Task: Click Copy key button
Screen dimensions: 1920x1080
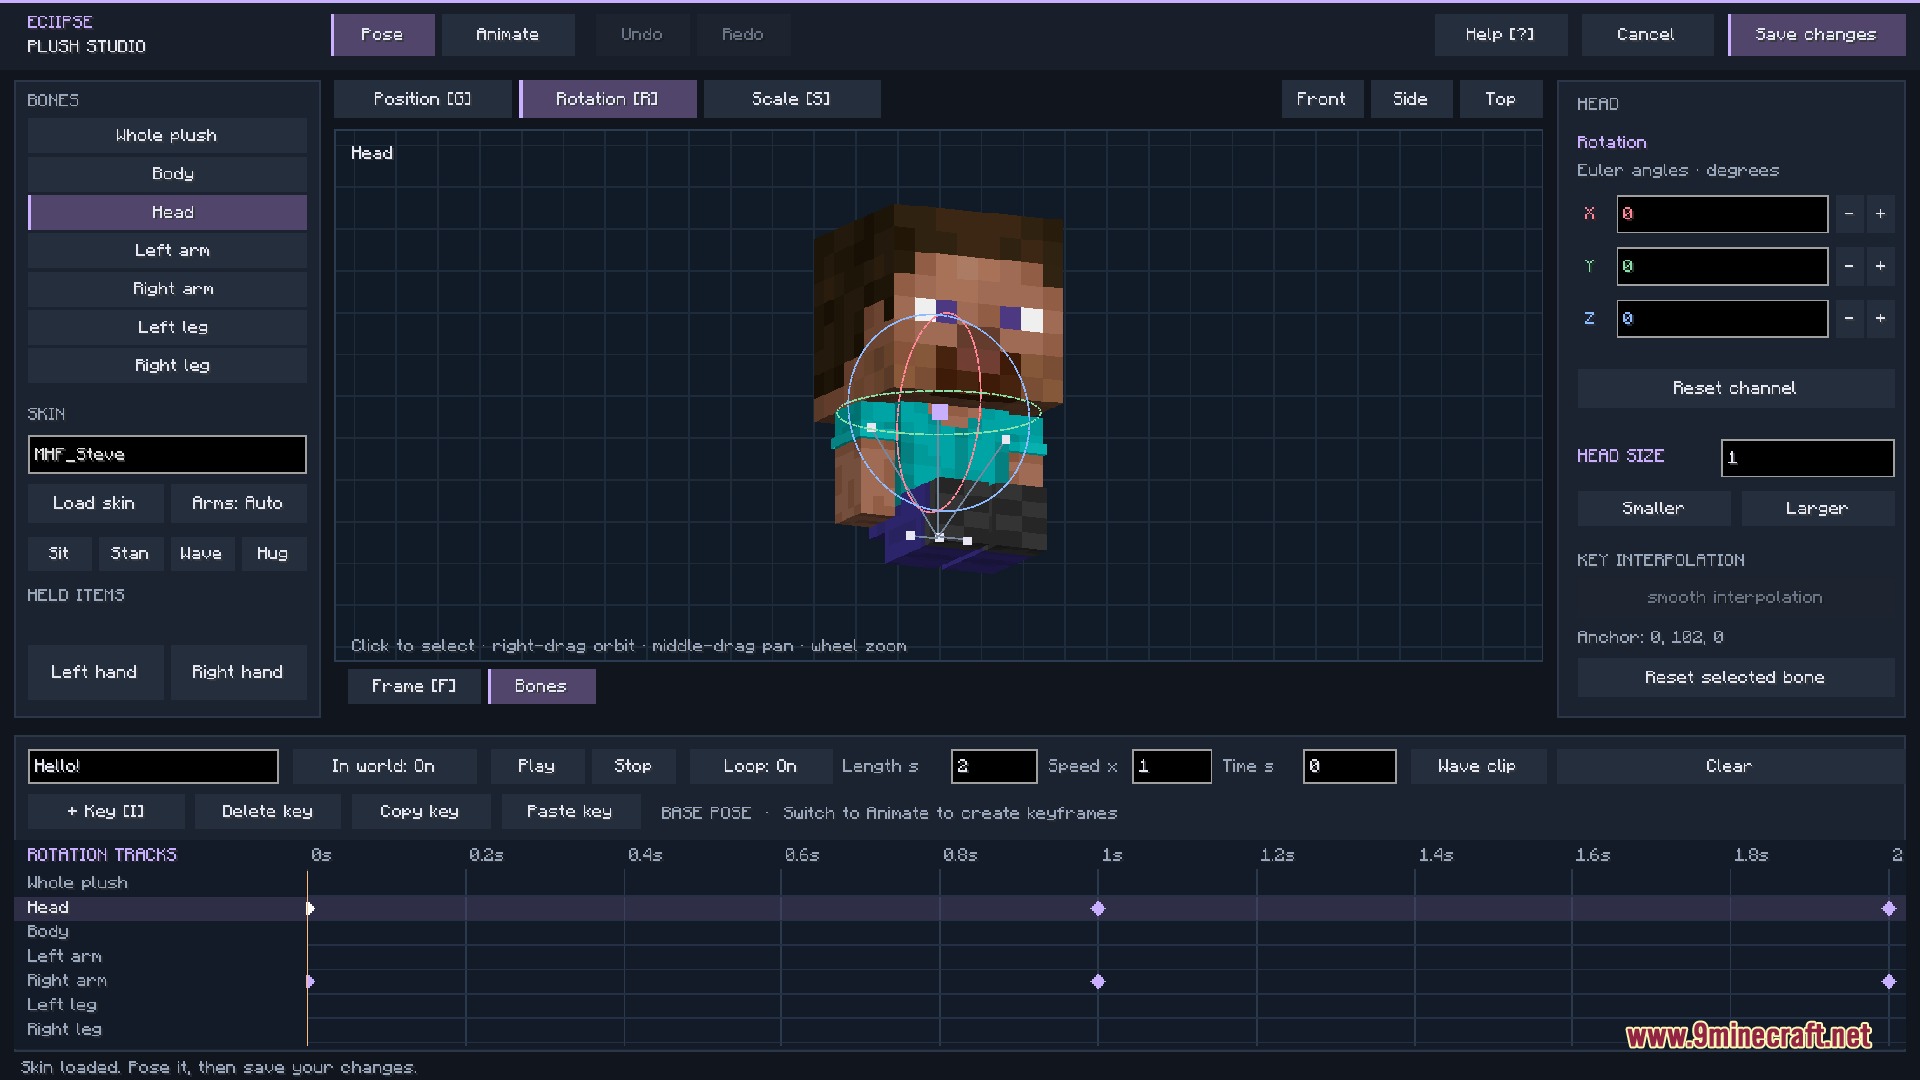Action: coord(420,812)
